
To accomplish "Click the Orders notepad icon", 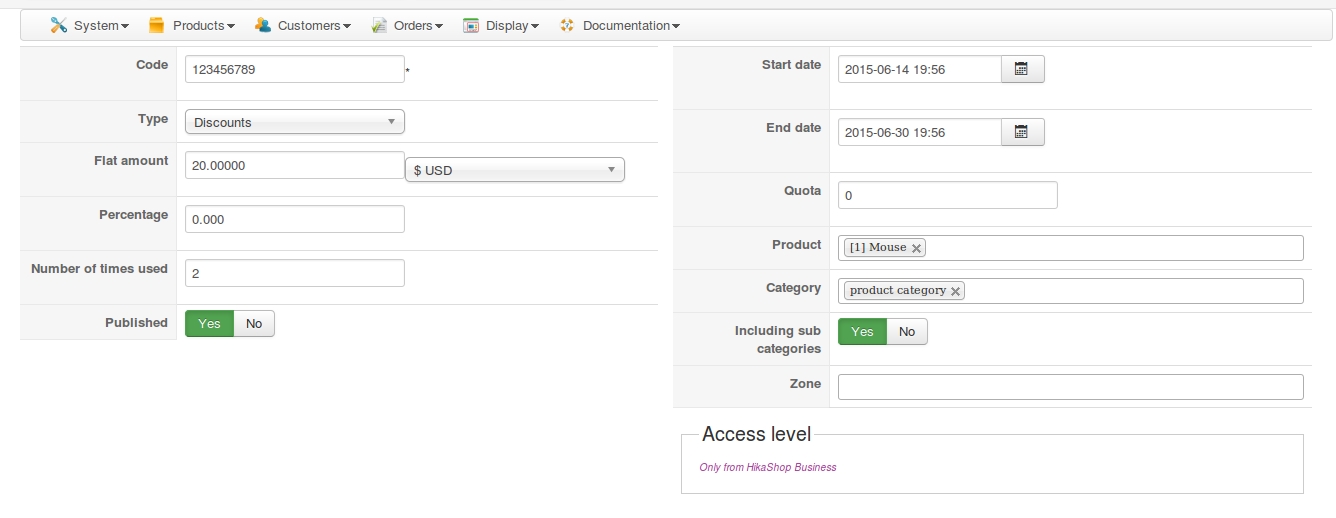I will [x=379, y=25].
